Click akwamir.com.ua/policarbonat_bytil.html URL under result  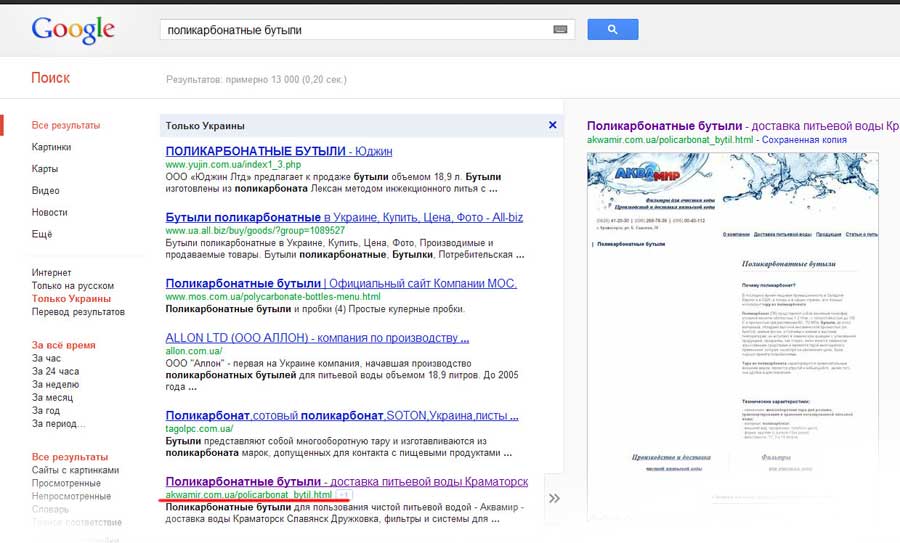249,494
